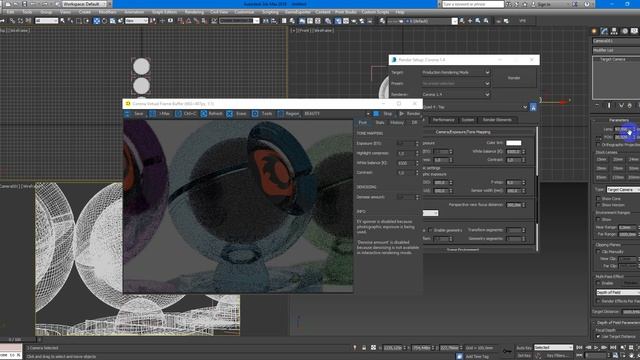Toggle Orthographic Projection checkbox
The image size is (640, 360).
coord(598,145)
